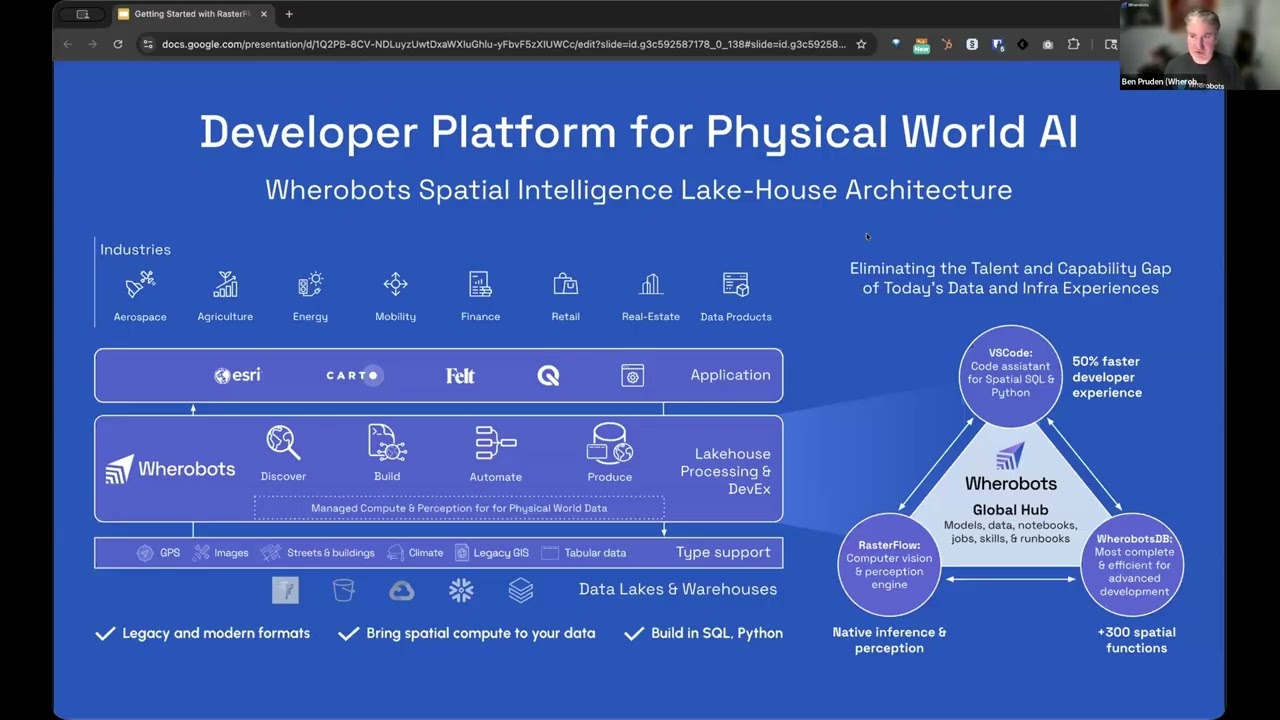Image resolution: width=1280 pixels, height=720 pixels.
Task: Click the Images satellite icon
Action: pos(202,552)
